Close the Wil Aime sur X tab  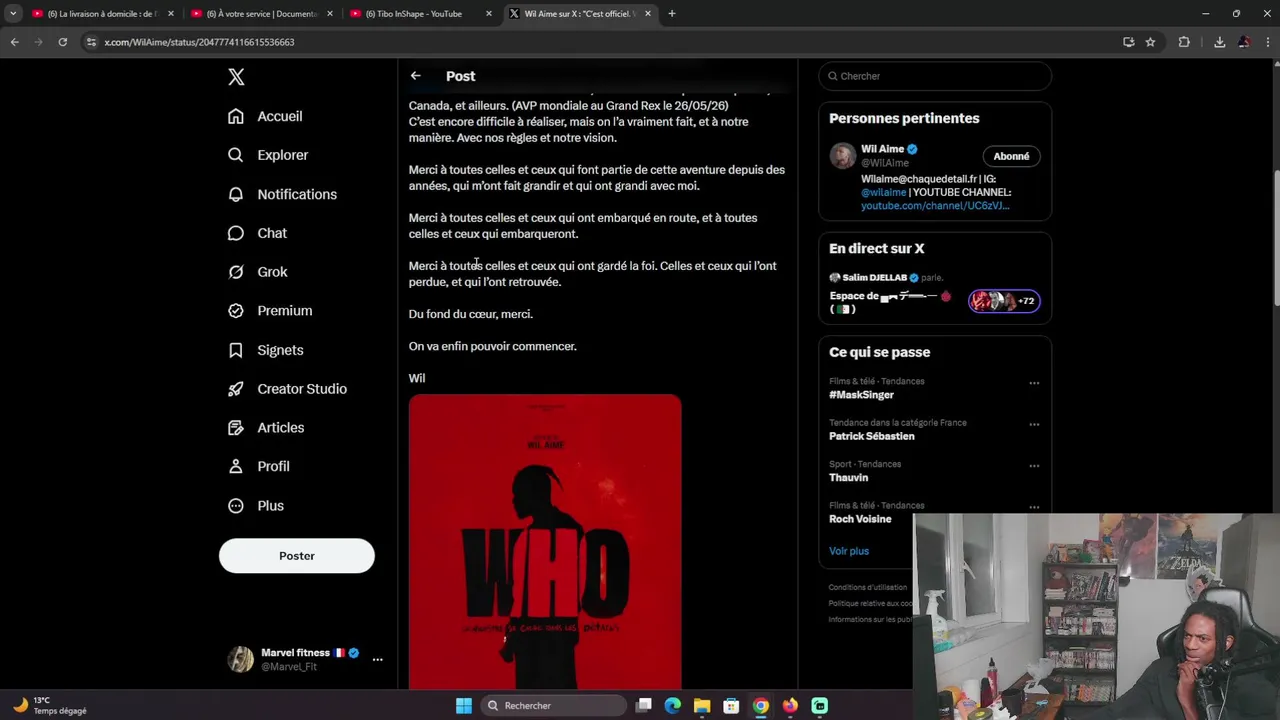(x=648, y=14)
